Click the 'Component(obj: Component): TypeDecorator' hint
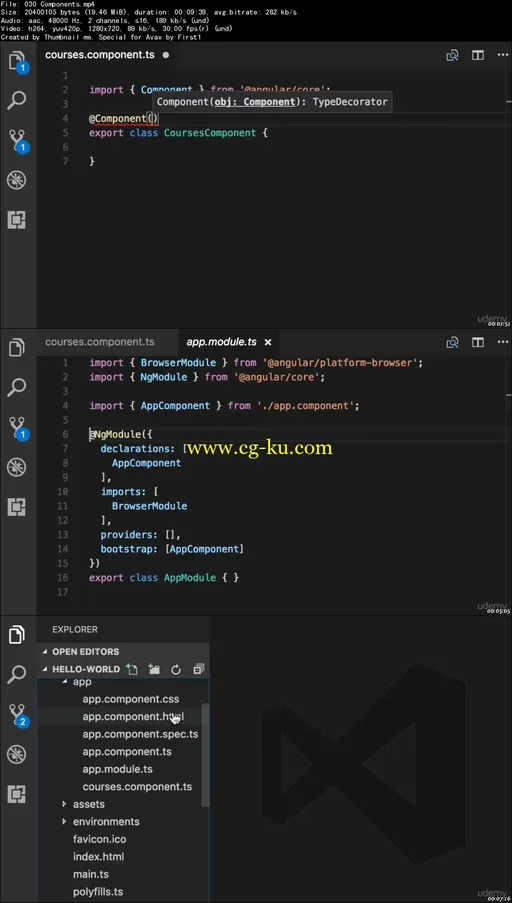 point(272,102)
